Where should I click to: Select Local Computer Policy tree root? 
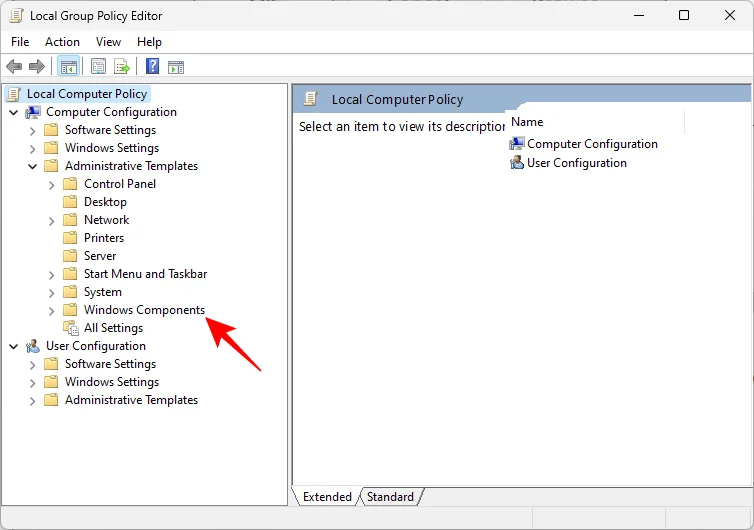(x=87, y=94)
